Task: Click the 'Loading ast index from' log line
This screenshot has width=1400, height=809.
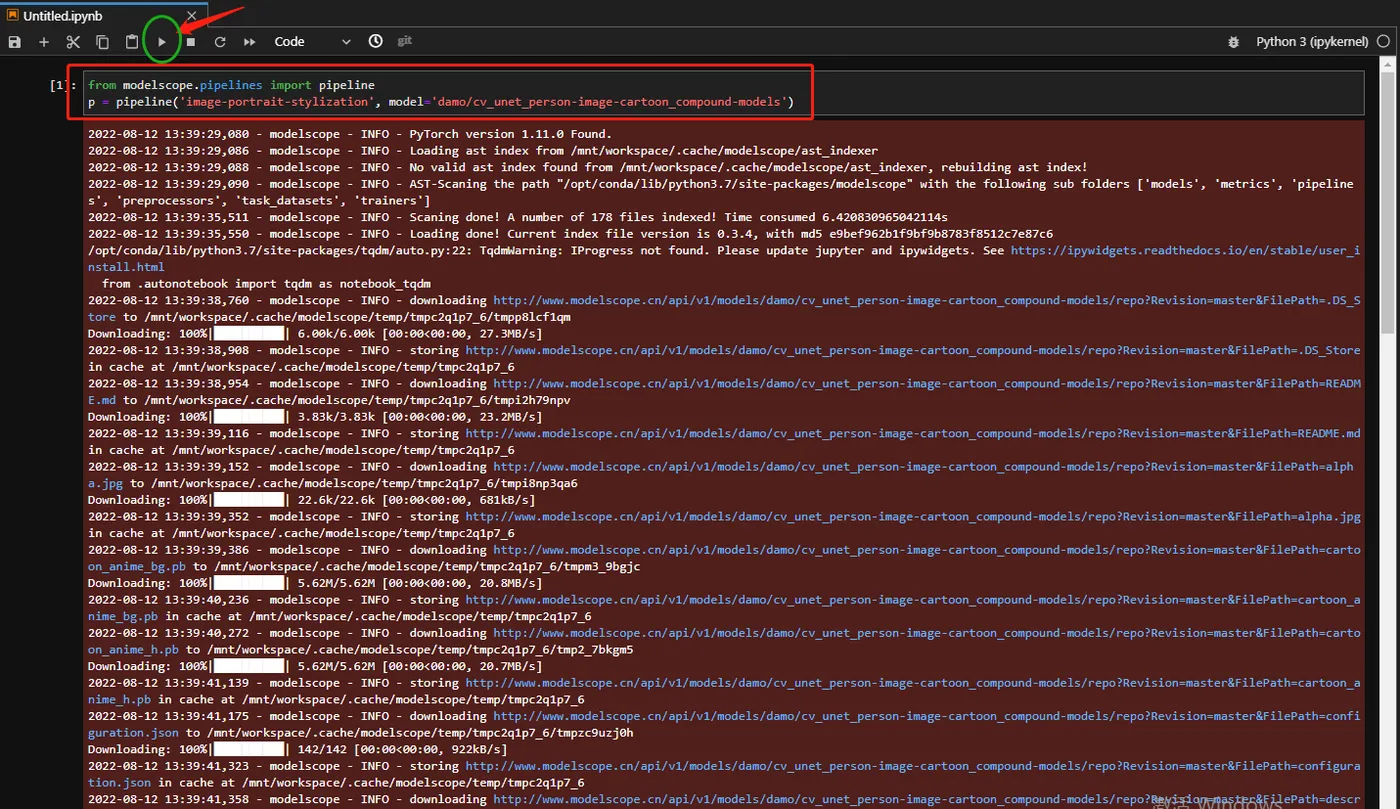Action: click(483, 150)
